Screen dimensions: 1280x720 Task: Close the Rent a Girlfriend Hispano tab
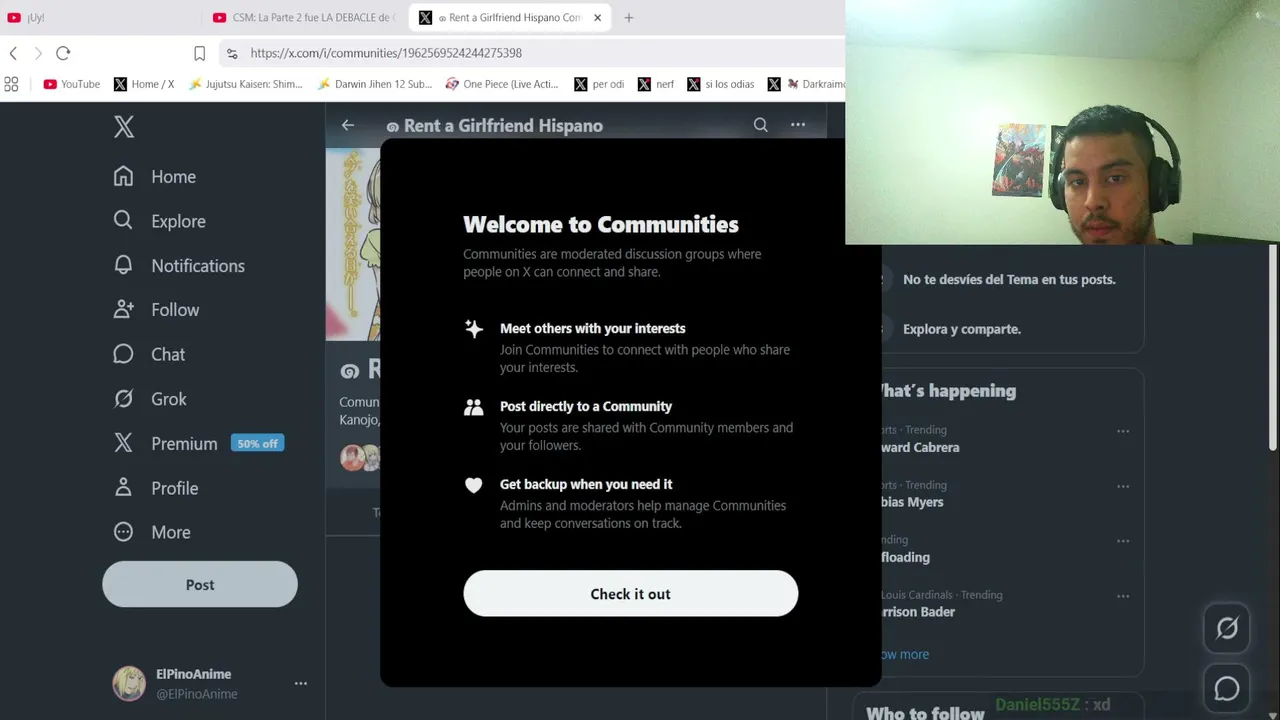point(597,17)
